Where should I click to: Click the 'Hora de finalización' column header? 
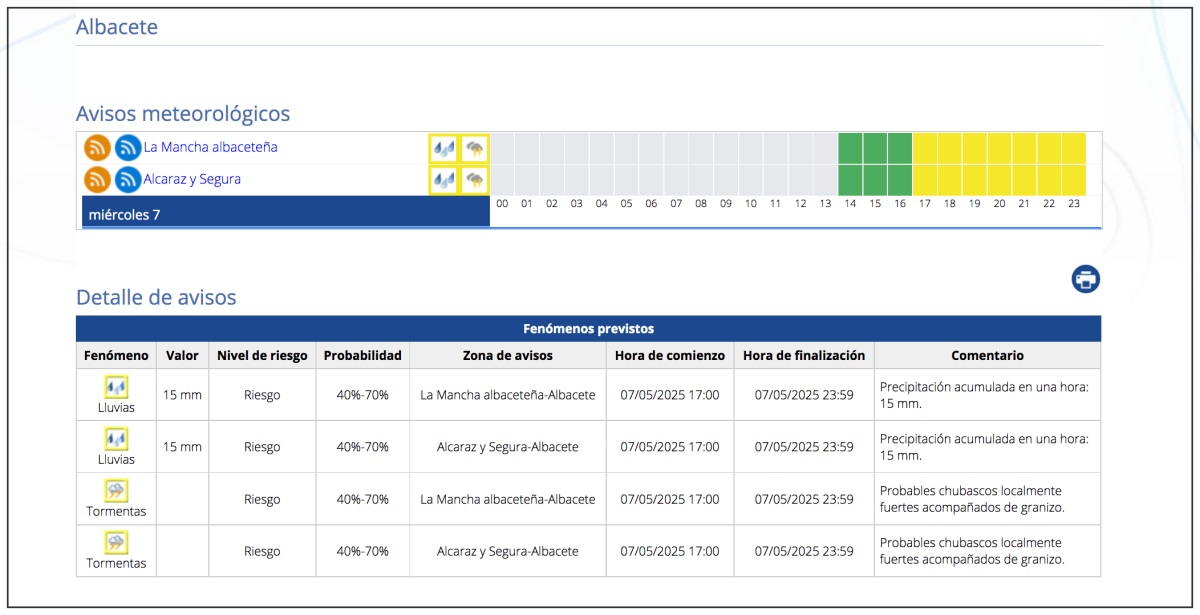pyautogui.click(x=804, y=355)
